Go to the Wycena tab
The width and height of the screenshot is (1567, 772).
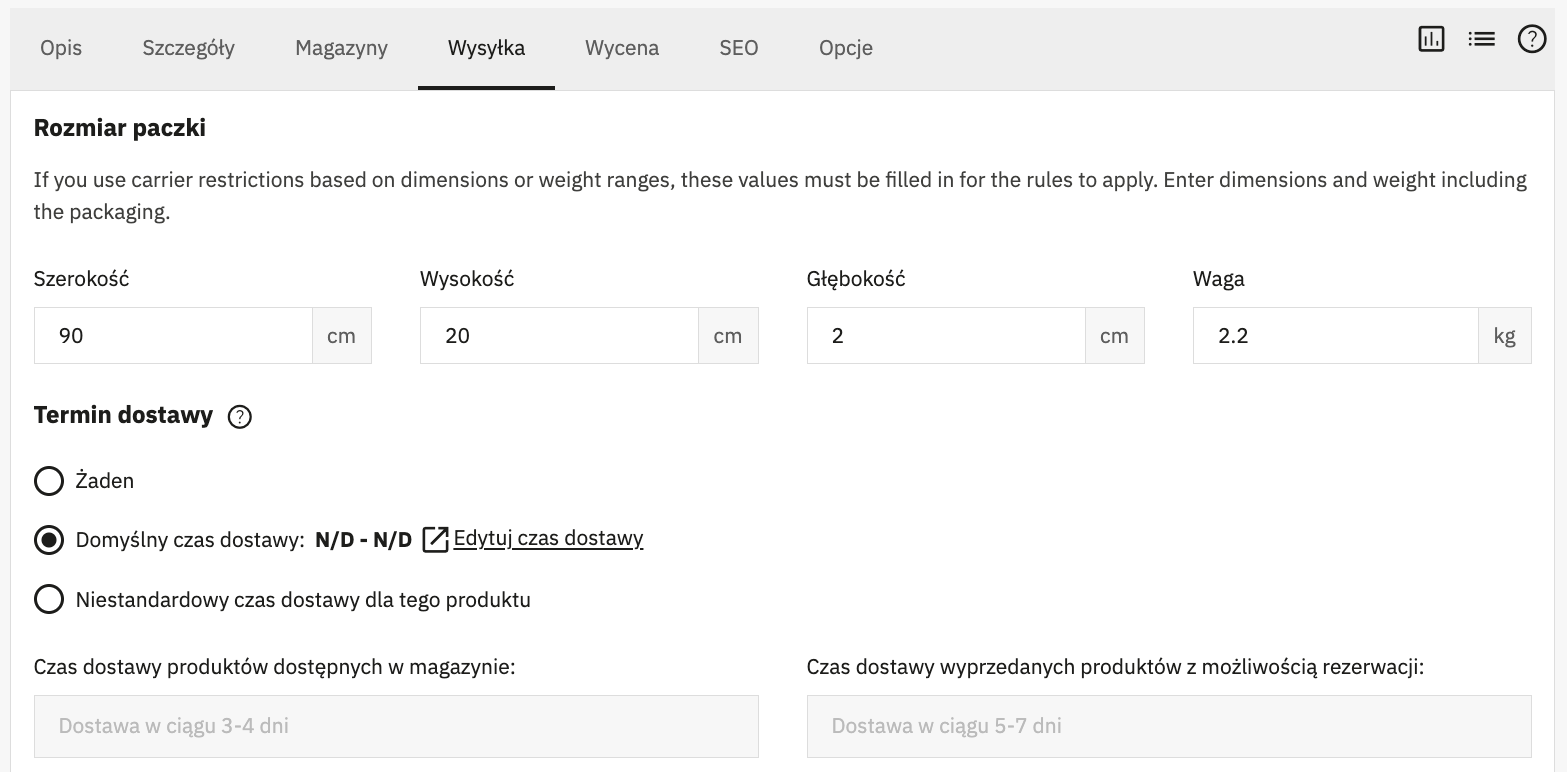(622, 48)
